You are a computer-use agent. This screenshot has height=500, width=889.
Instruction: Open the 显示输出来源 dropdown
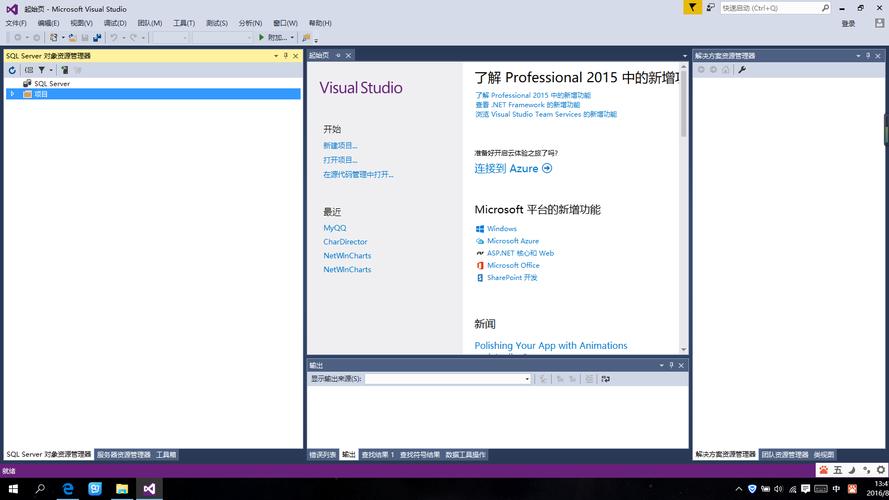point(527,379)
